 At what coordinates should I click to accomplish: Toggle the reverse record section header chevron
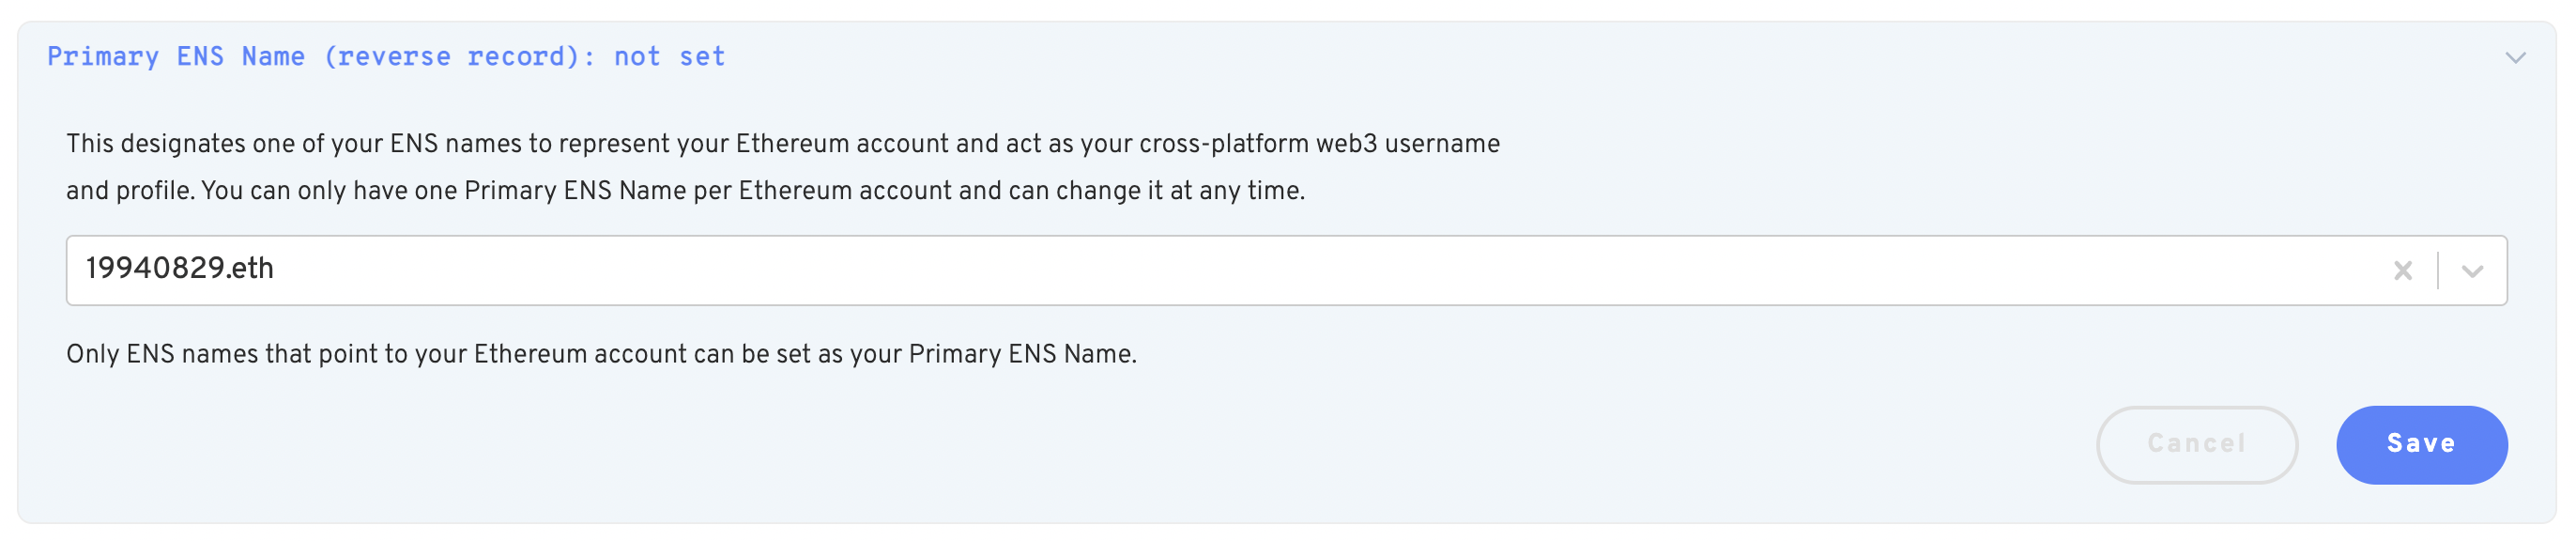(x=2515, y=58)
